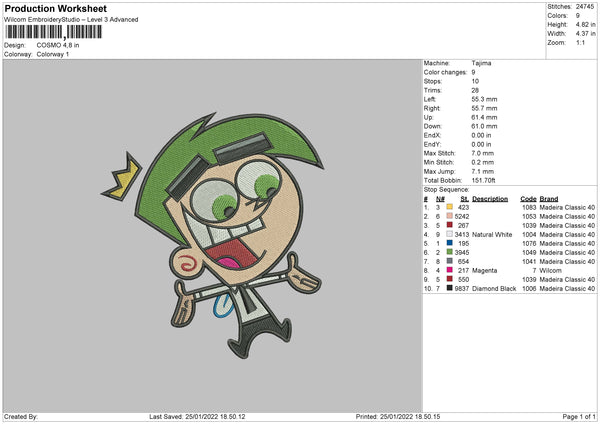Click the Machine value Tajima

click(x=481, y=62)
